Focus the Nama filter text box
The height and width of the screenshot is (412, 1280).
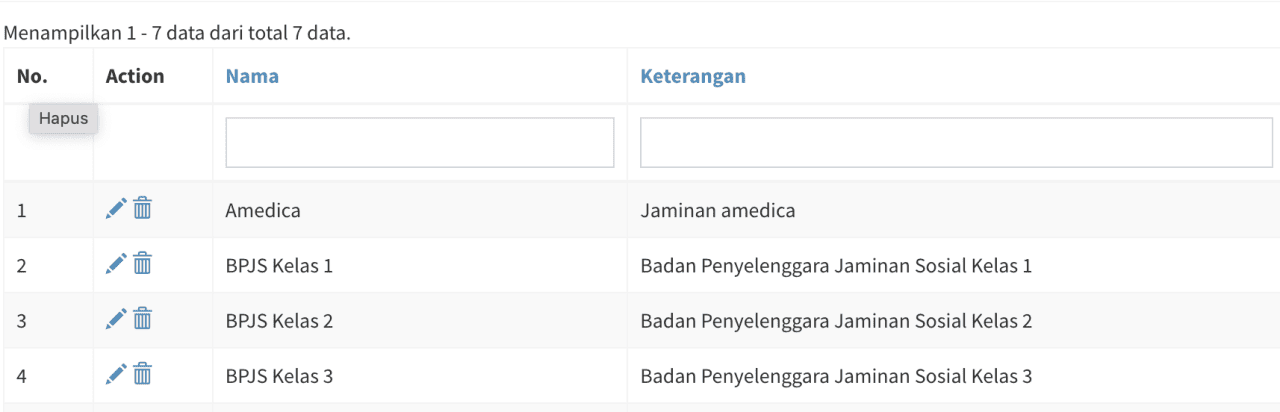tap(420, 143)
